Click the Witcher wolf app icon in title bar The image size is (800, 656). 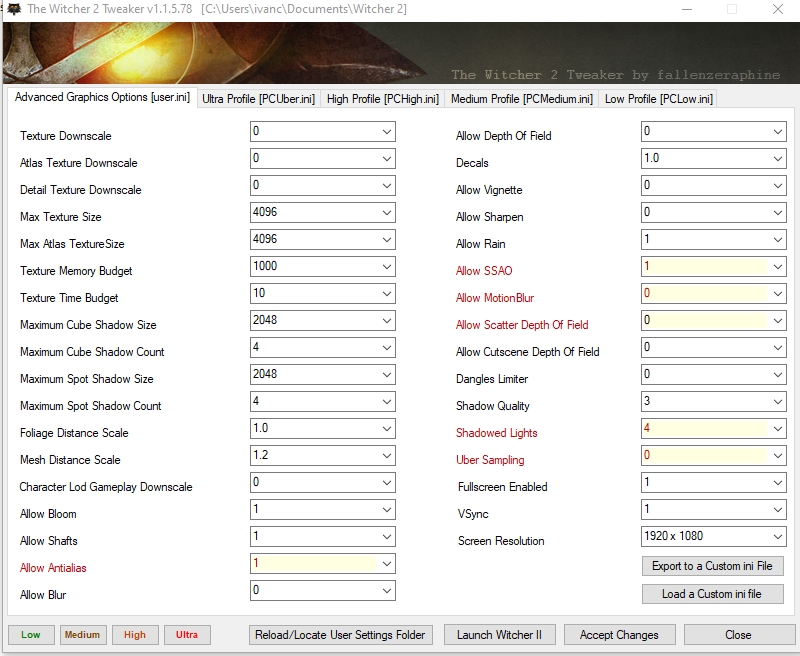pyautogui.click(x=14, y=9)
